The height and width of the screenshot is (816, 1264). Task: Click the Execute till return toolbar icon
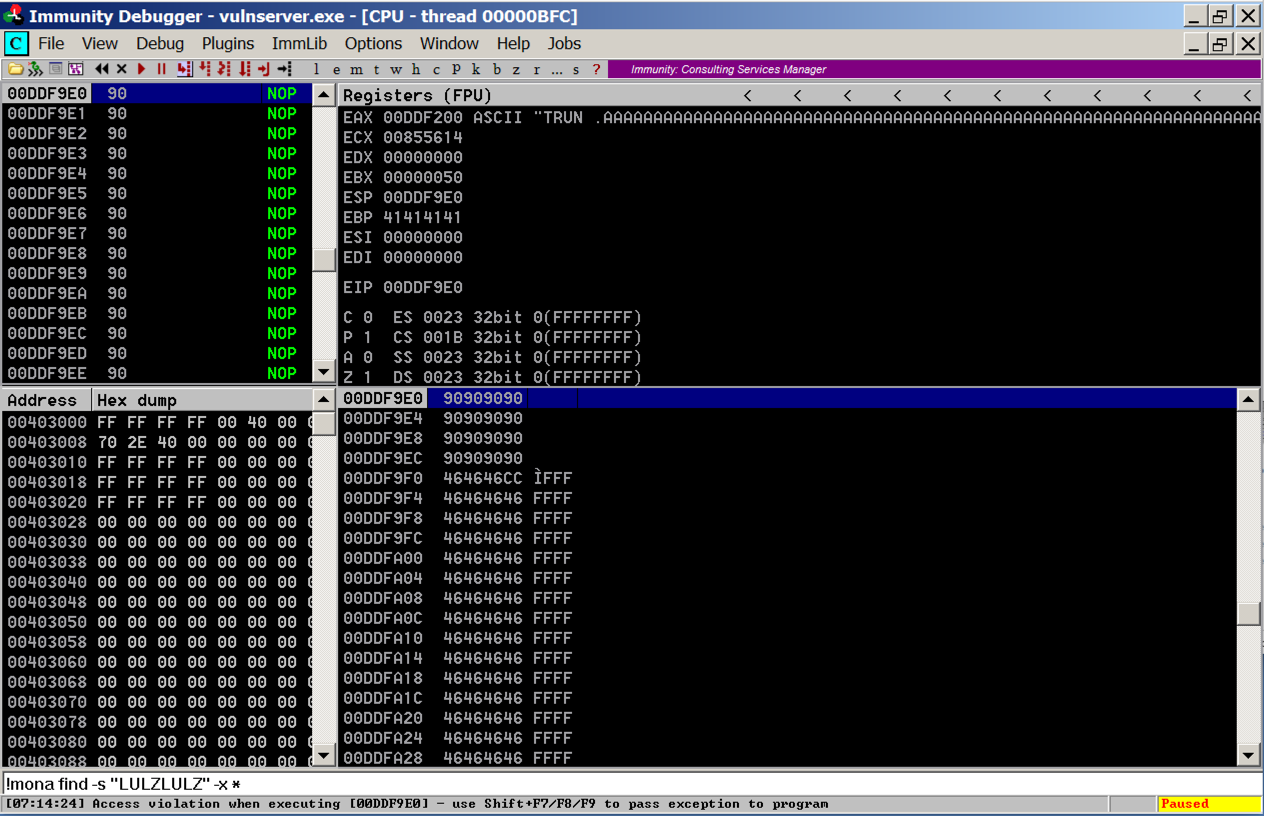click(264, 69)
